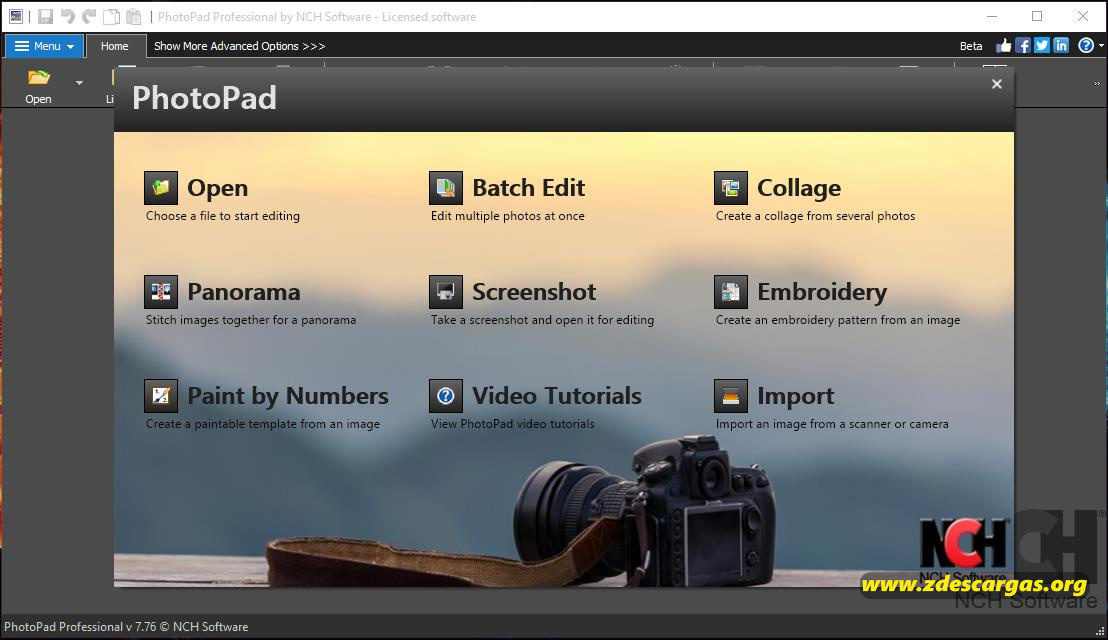Click the Beta label in the ribbon

click(x=971, y=46)
